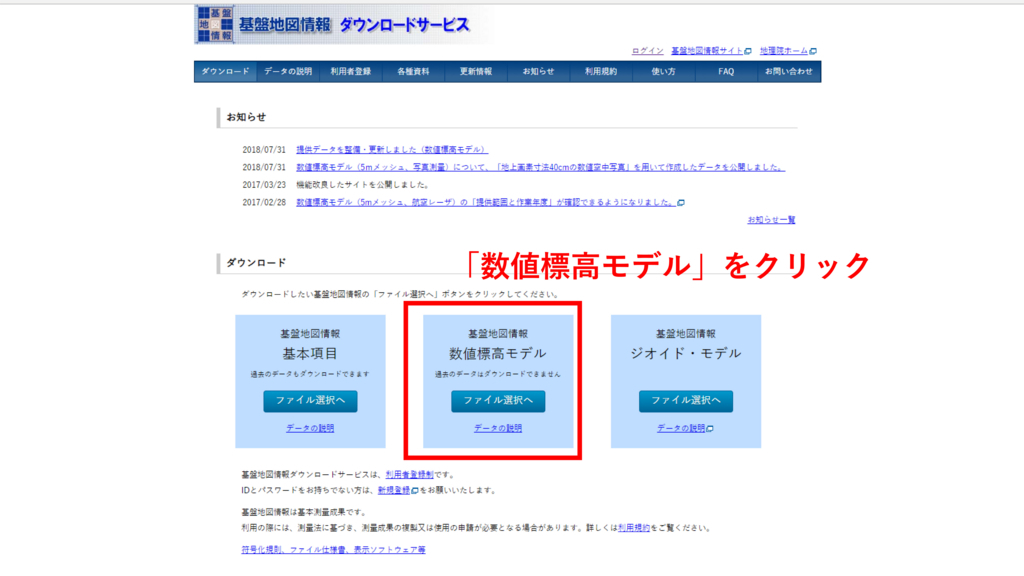Select the ダウンロード navigation tab
Screen dimensions: 1024x576
point(225,72)
